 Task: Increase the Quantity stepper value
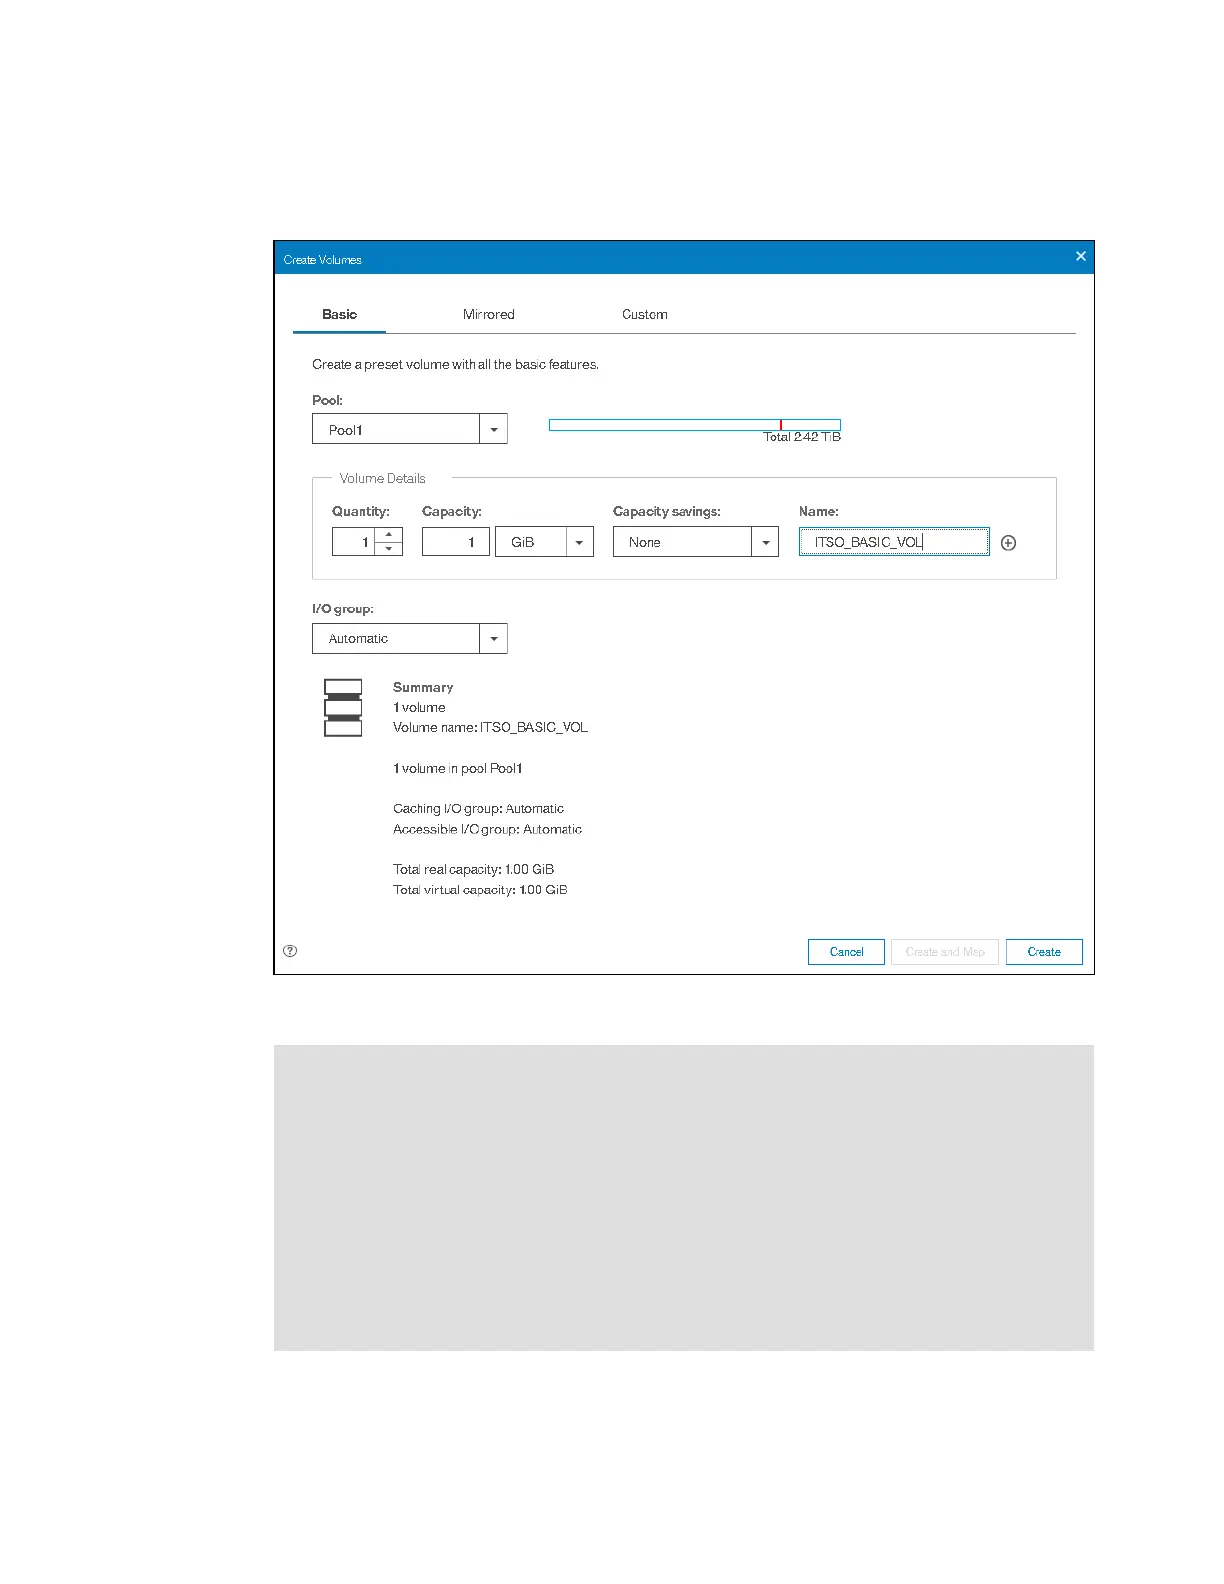(x=389, y=534)
